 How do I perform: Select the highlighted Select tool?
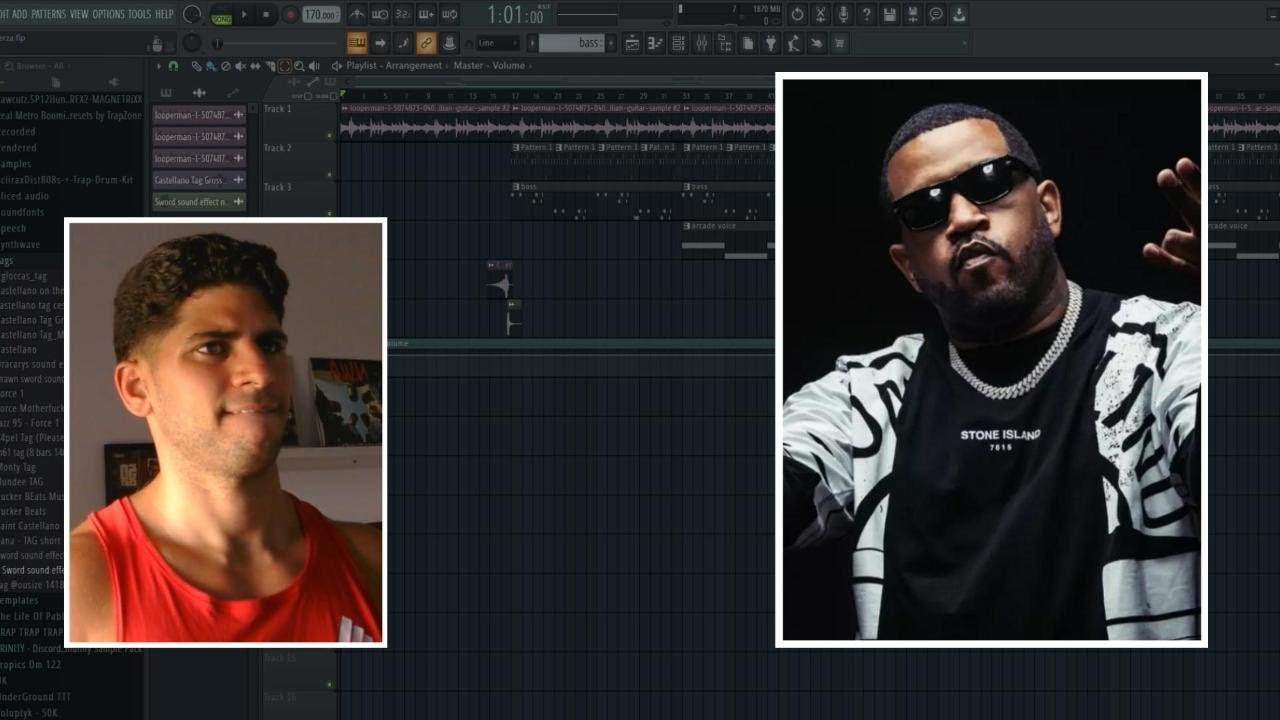[285, 66]
